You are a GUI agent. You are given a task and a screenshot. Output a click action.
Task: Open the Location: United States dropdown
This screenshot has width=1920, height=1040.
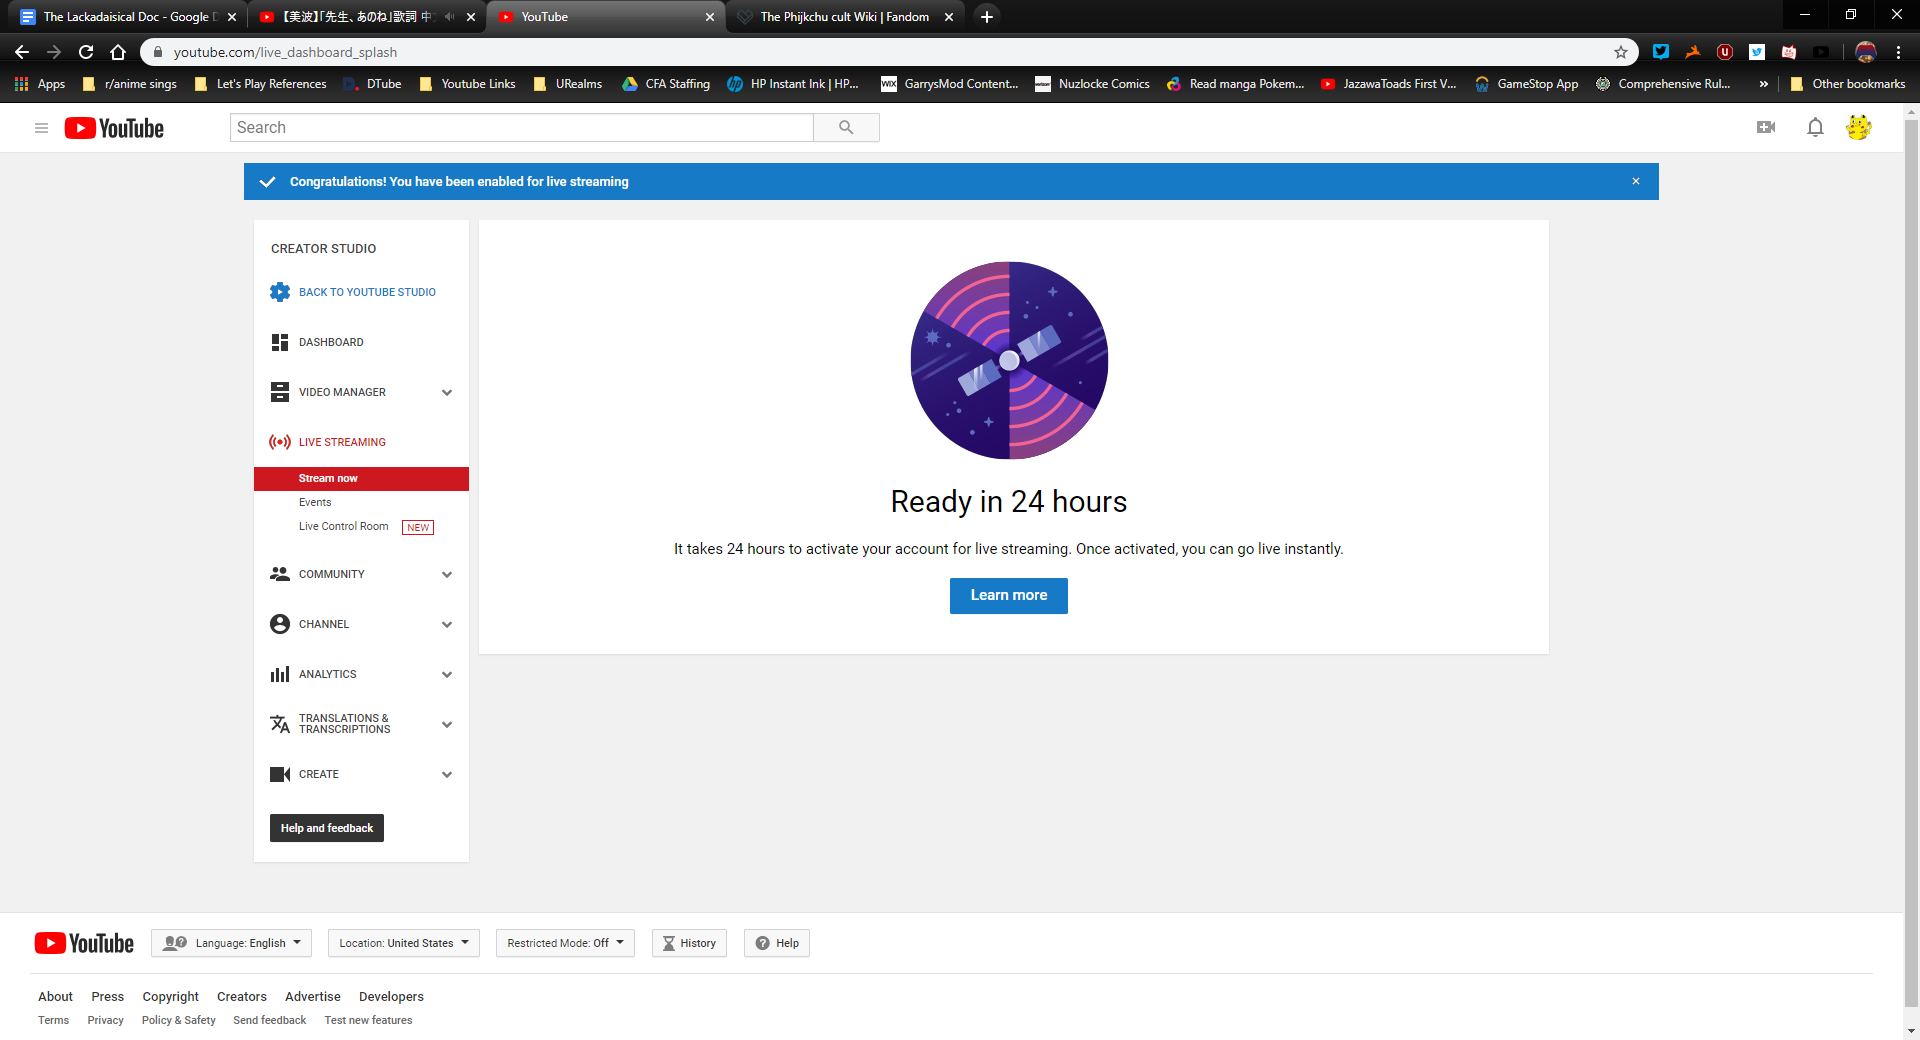click(x=404, y=943)
